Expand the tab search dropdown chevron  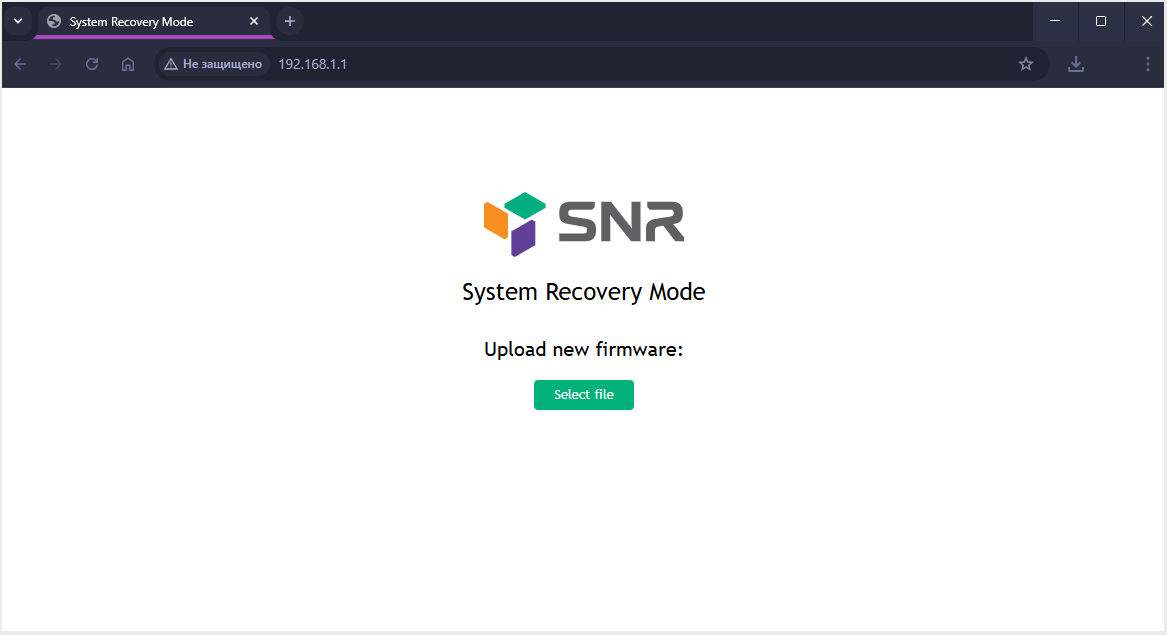(17, 21)
